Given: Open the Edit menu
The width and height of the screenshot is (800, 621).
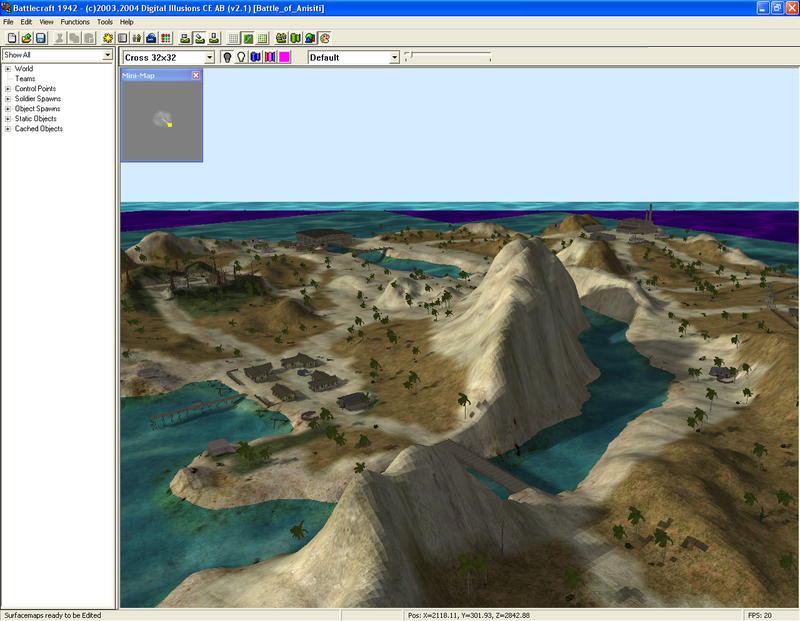Looking at the screenshot, I should coord(26,22).
